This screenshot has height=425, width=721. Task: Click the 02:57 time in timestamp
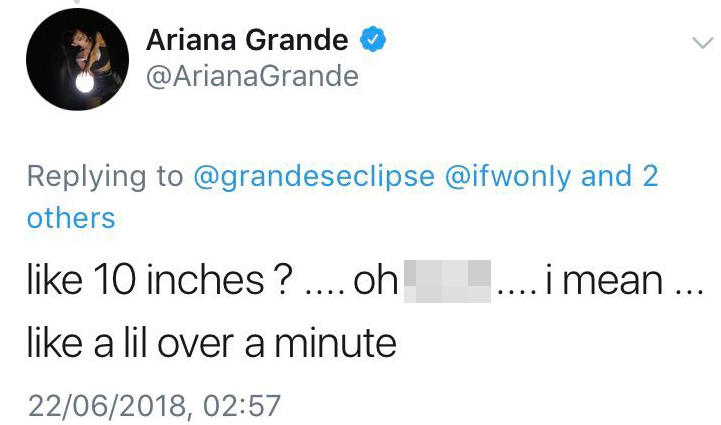pyautogui.click(x=241, y=405)
